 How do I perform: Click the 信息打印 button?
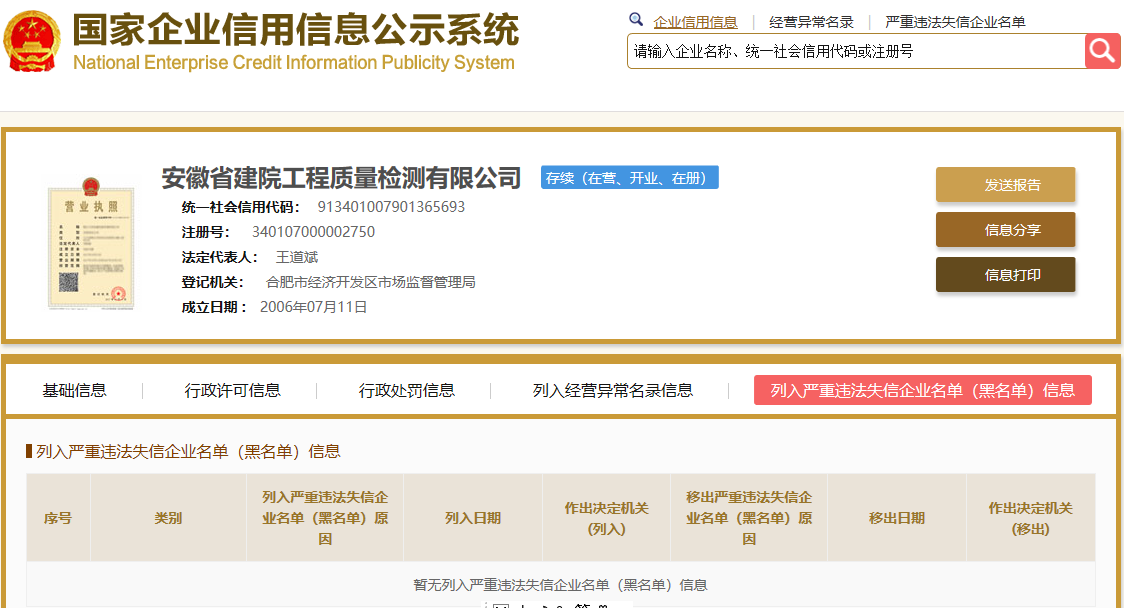coord(1005,275)
